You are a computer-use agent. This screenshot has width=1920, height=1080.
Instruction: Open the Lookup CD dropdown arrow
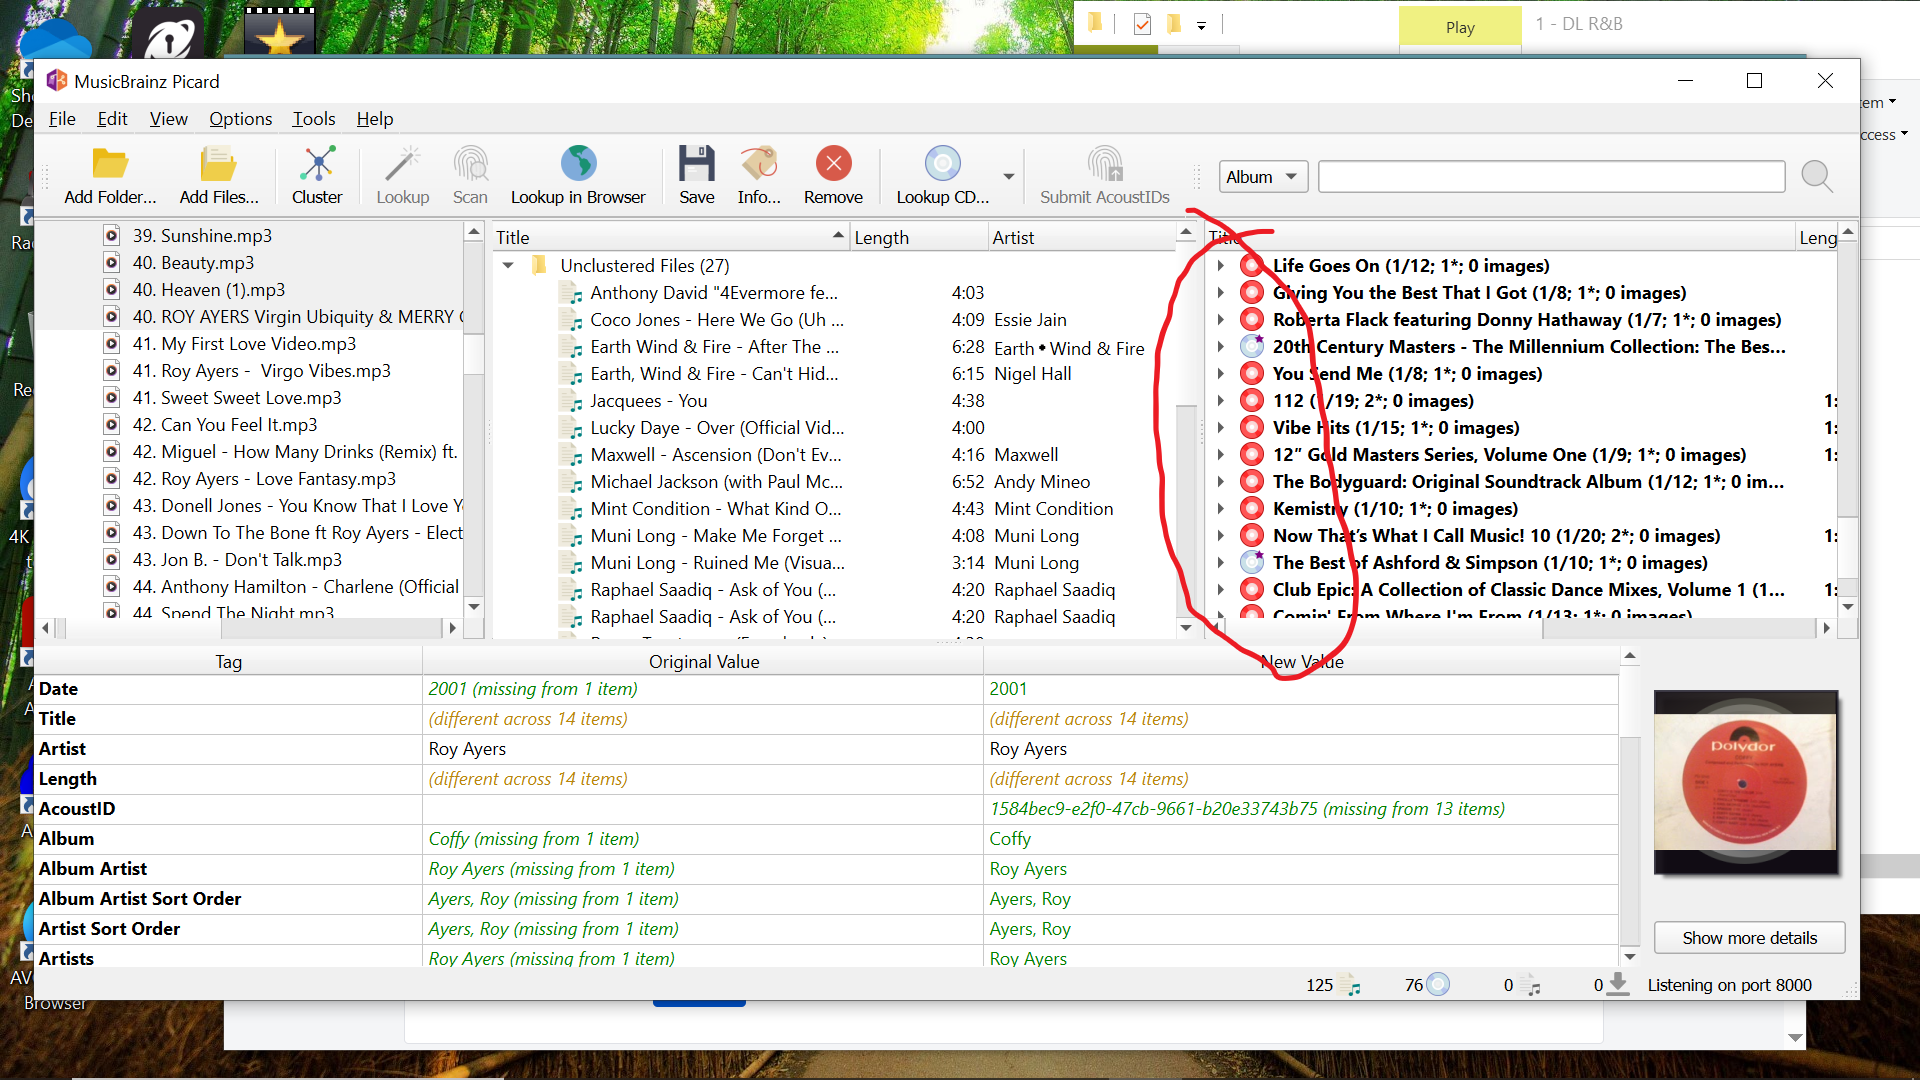[1008, 176]
